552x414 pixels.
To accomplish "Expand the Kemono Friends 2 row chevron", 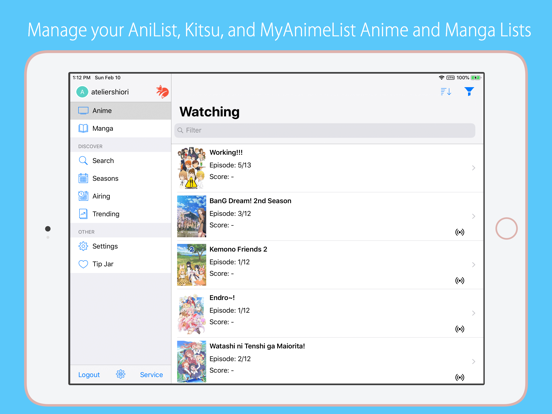I will [473, 265].
